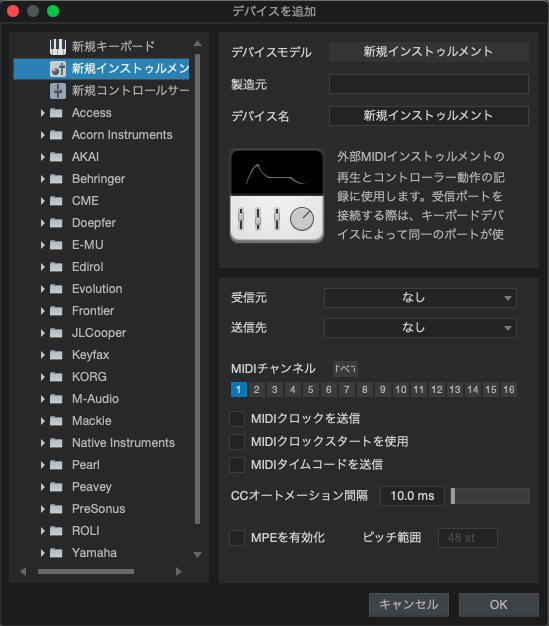The height and width of the screenshot is (626, 549).
Task: Click the M-Audio folder icon
Action: tap(56, 398)
